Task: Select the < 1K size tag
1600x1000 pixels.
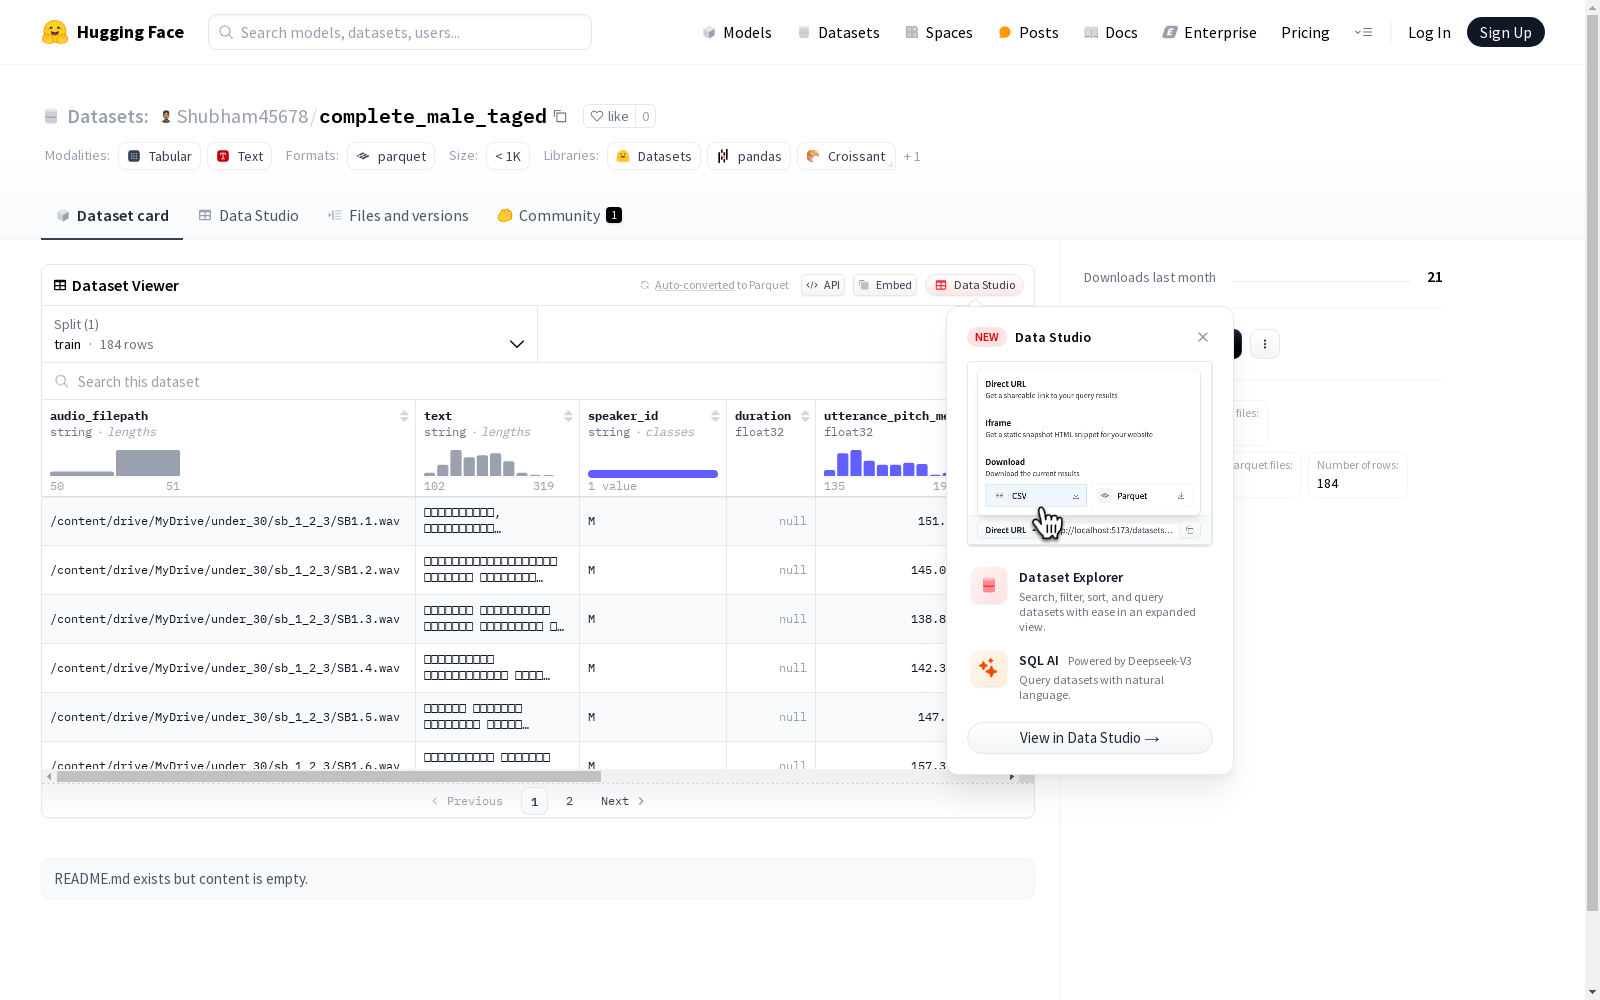Action: (508, 156)
